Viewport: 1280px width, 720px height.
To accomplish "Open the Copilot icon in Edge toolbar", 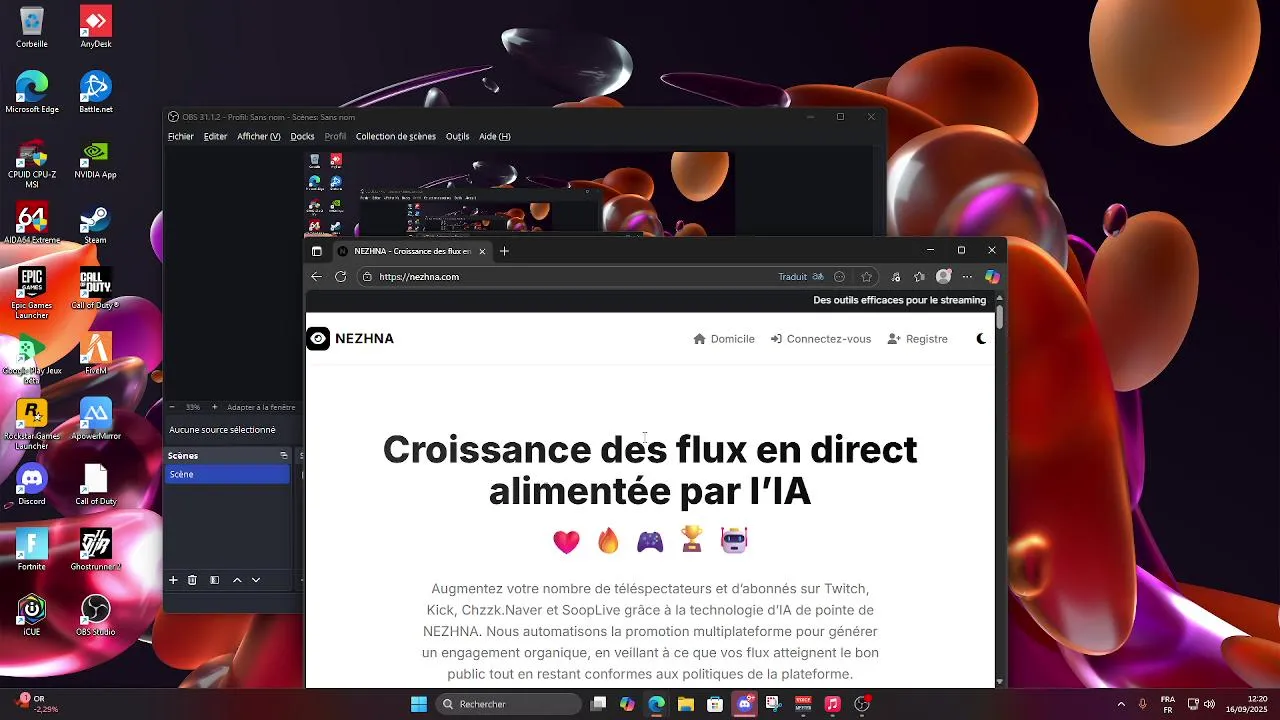I will click(x=992, y=277).
